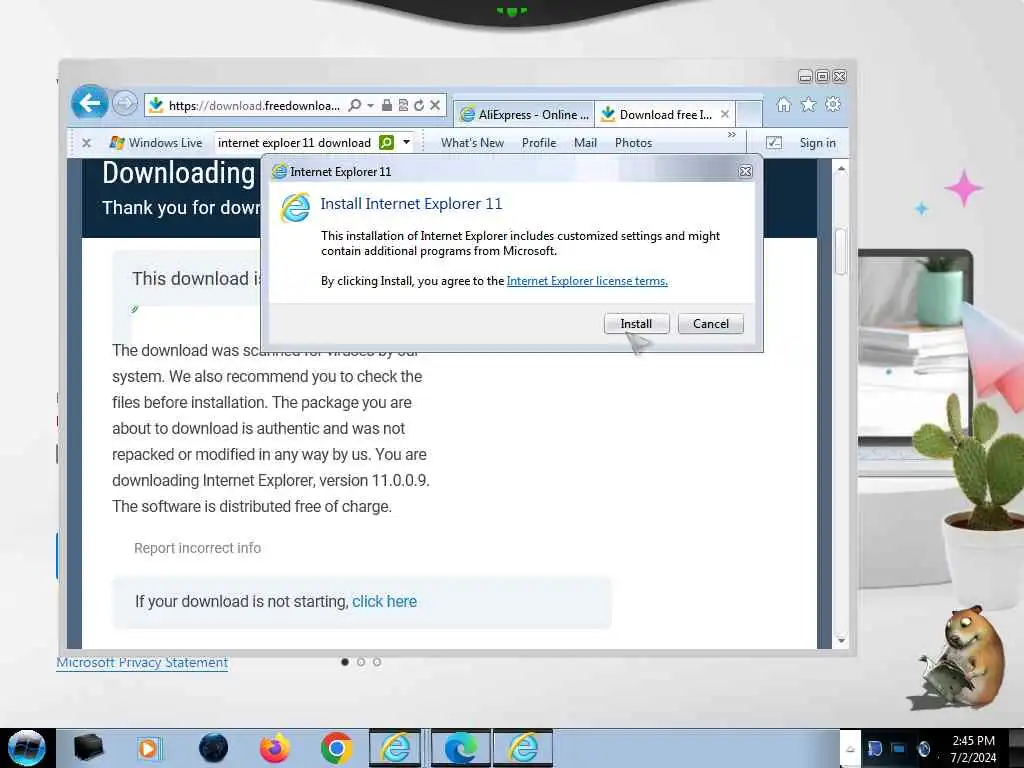Click the greyed Forward arrow button
Image resolution: width=1024 pixels, height=768 pixels.
[124, 103]
